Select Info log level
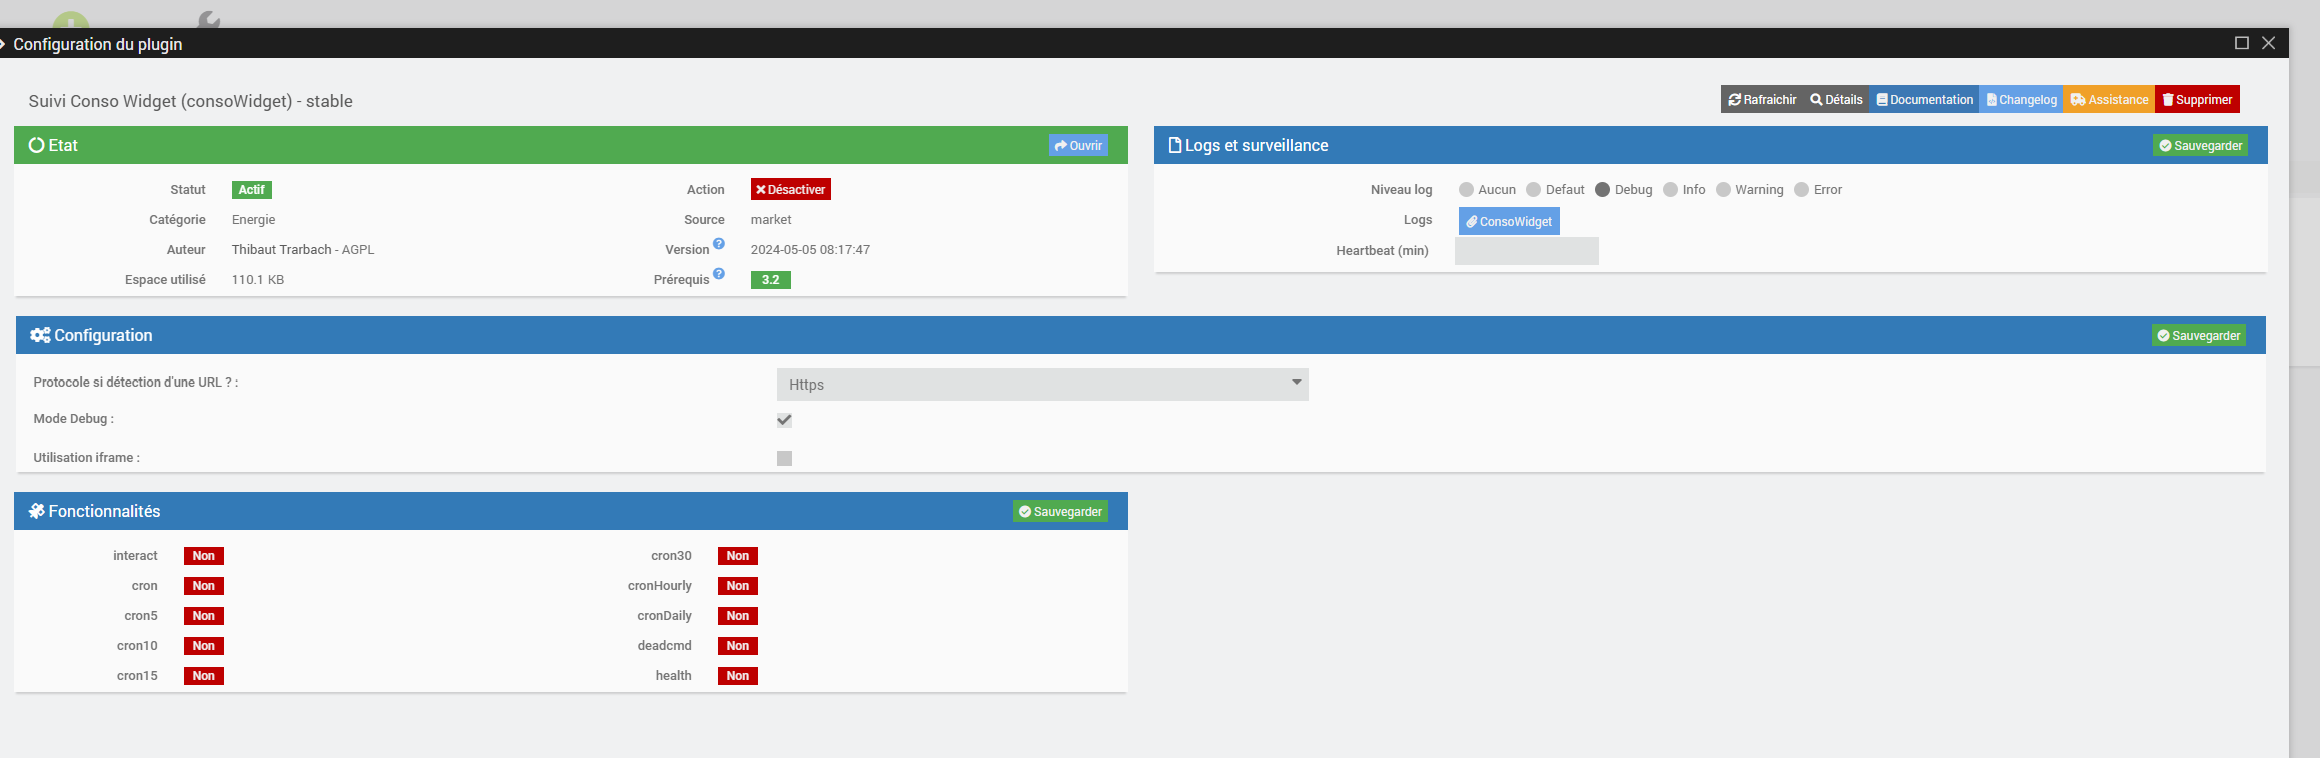2320x758 pixels. pos(1670,190)
